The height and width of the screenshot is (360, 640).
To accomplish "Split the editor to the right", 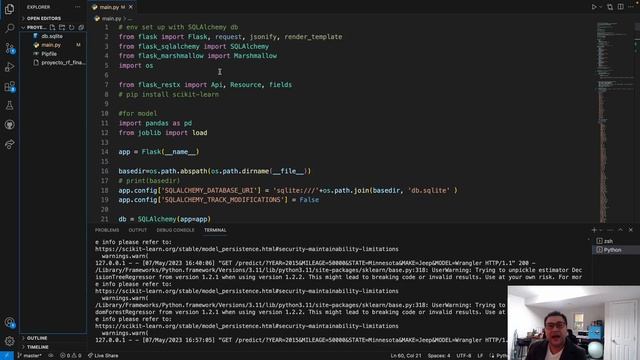I will [x=620, y=7].
